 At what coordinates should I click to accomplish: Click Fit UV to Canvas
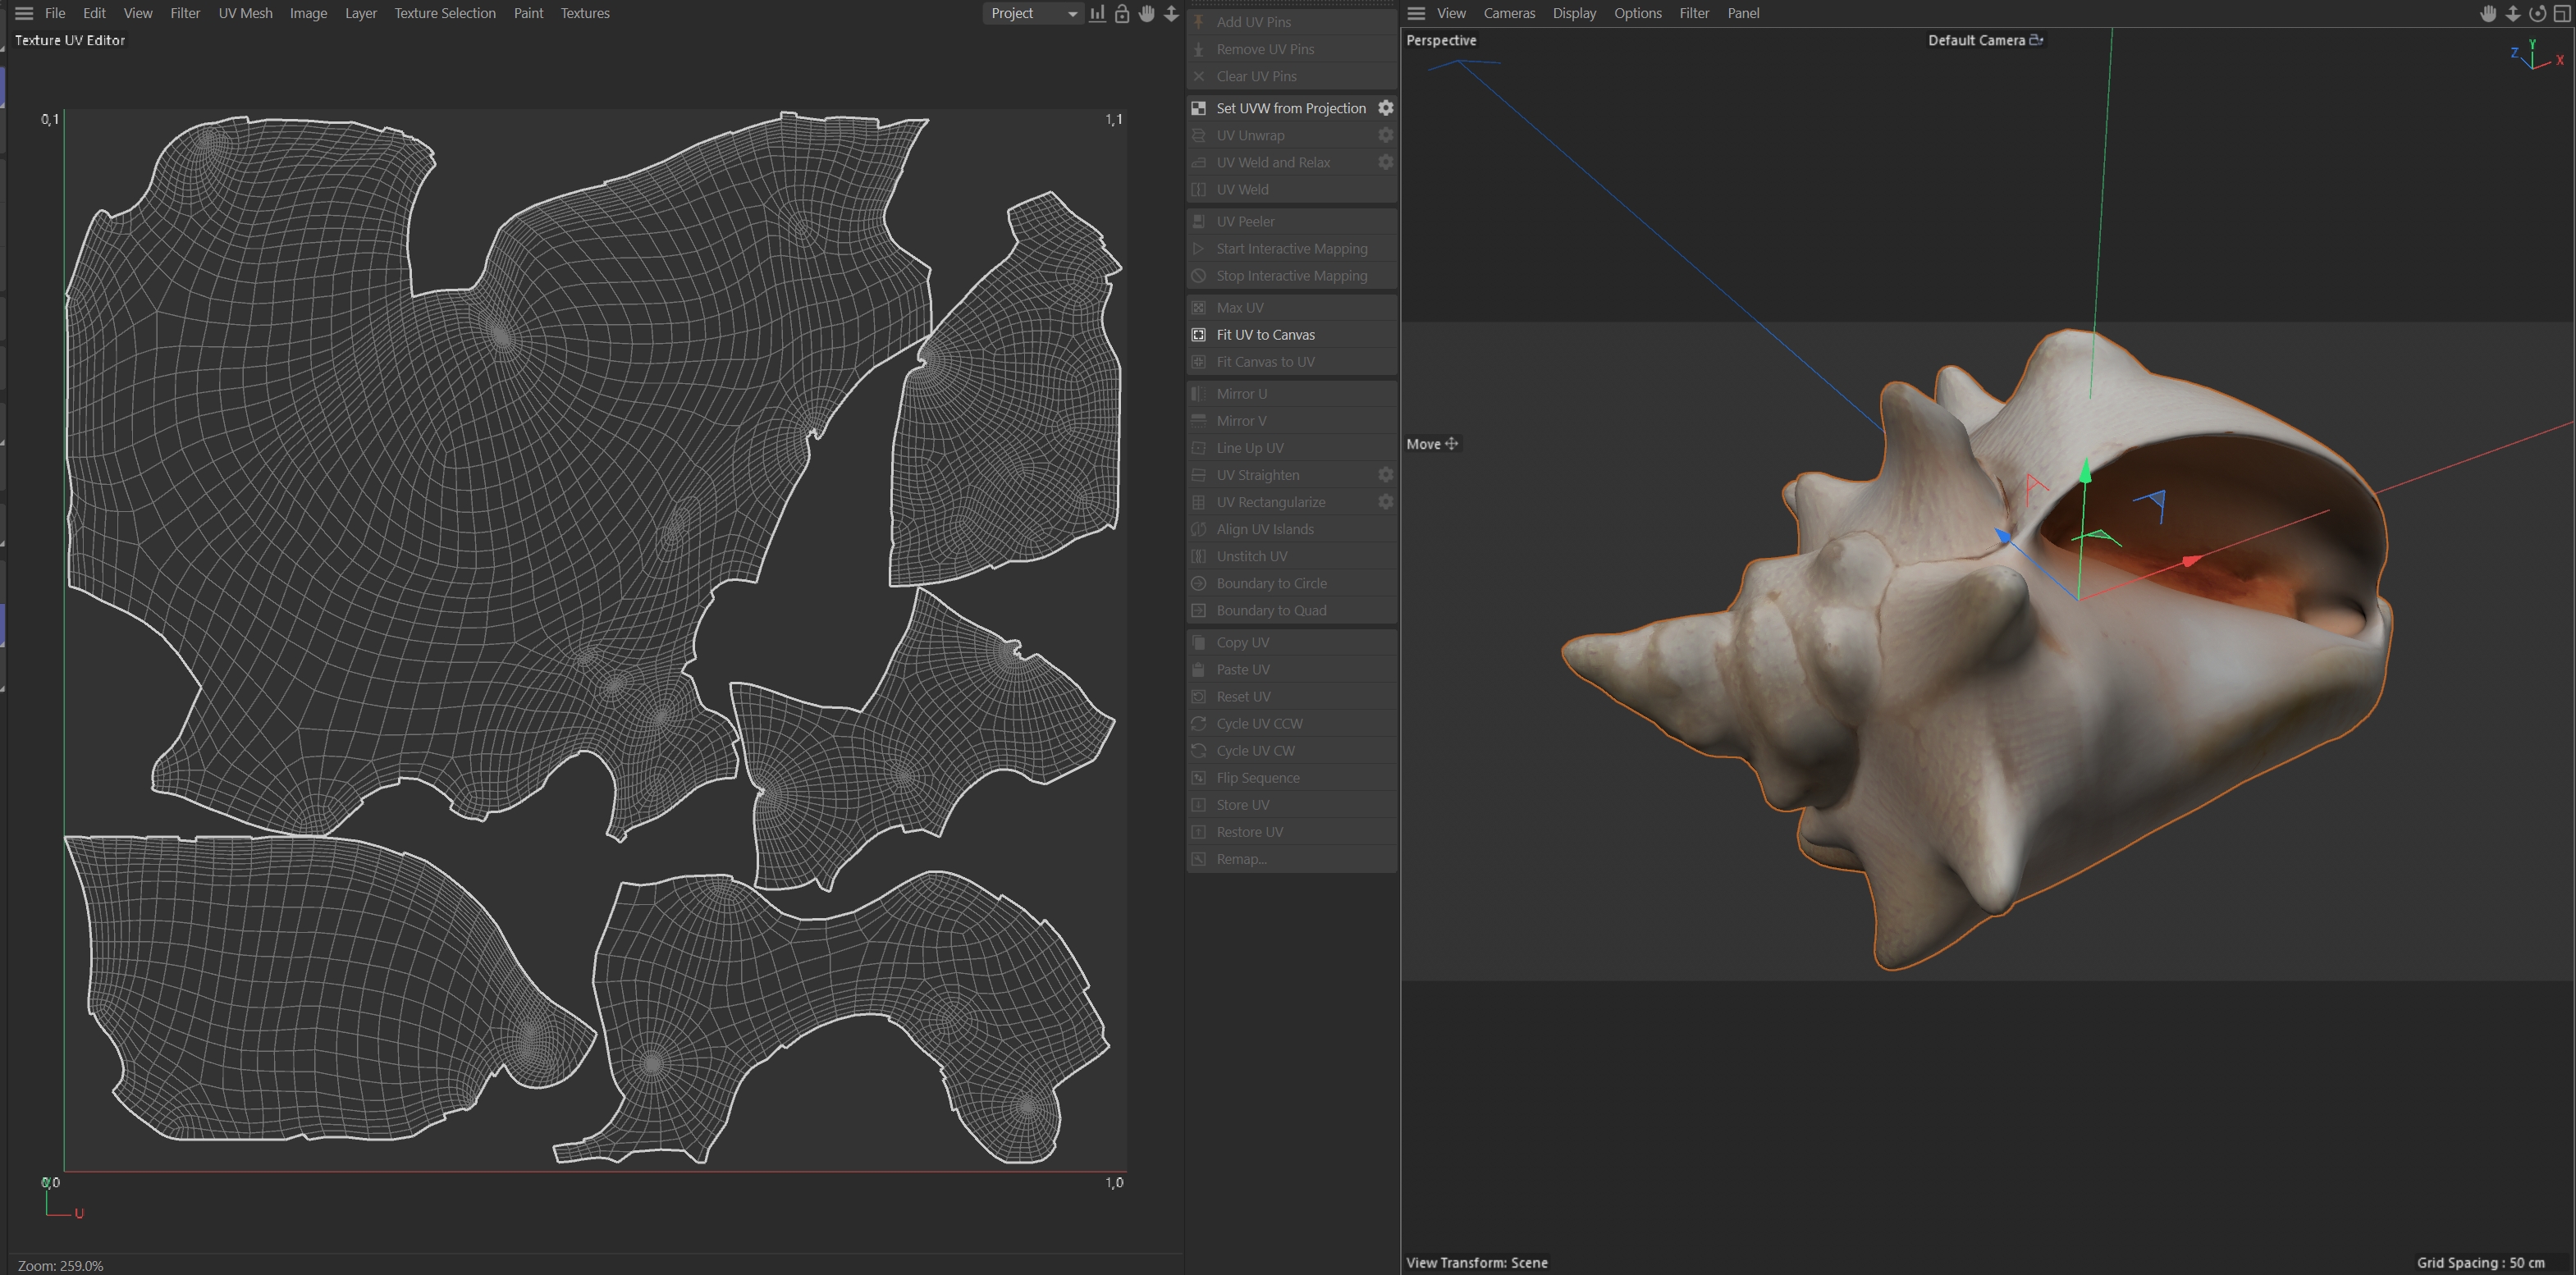pyautogui.click(x=1265, y=335)
